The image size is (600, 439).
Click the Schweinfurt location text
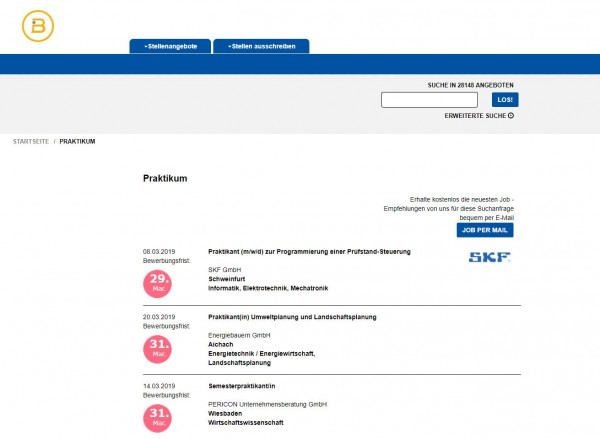click(x=227, y=279)
